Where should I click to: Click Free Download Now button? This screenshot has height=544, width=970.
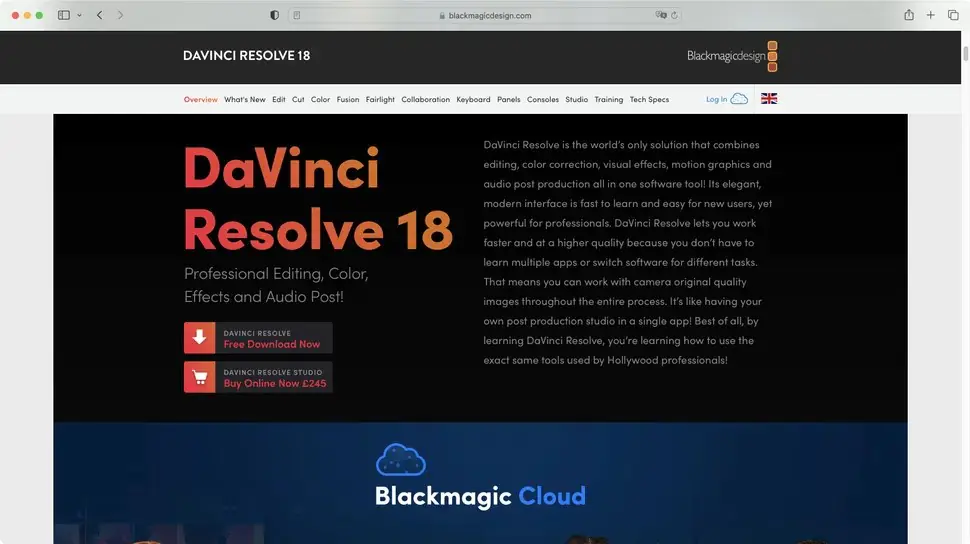coord(258,337)
